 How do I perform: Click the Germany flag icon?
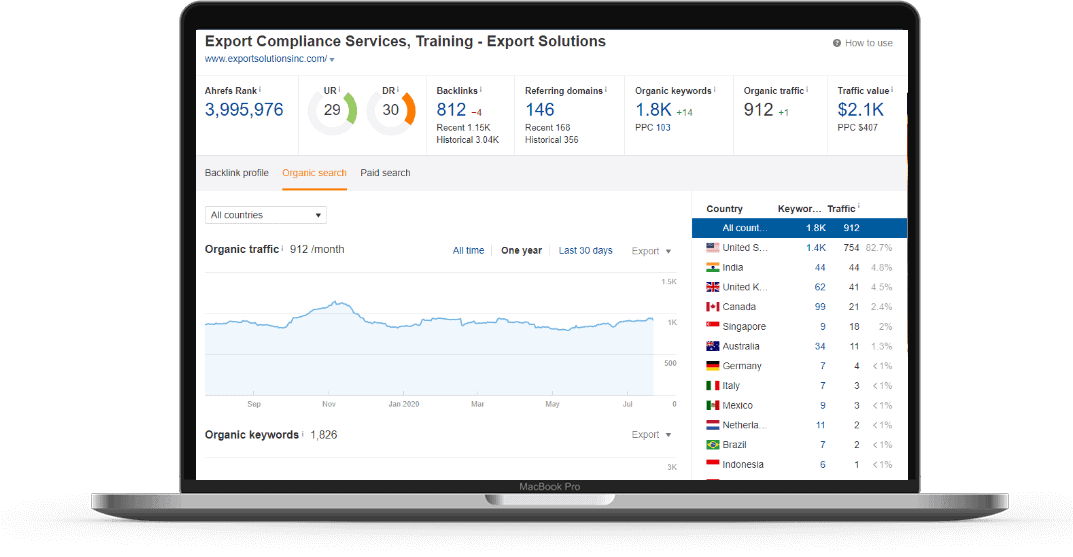pos(712,366)
